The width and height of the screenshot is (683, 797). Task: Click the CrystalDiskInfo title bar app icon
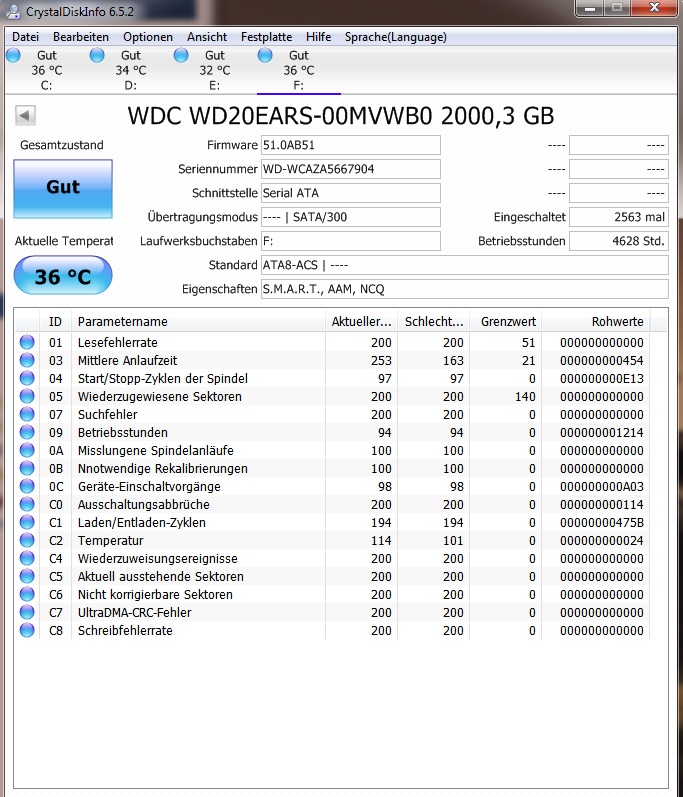point(13,11)
